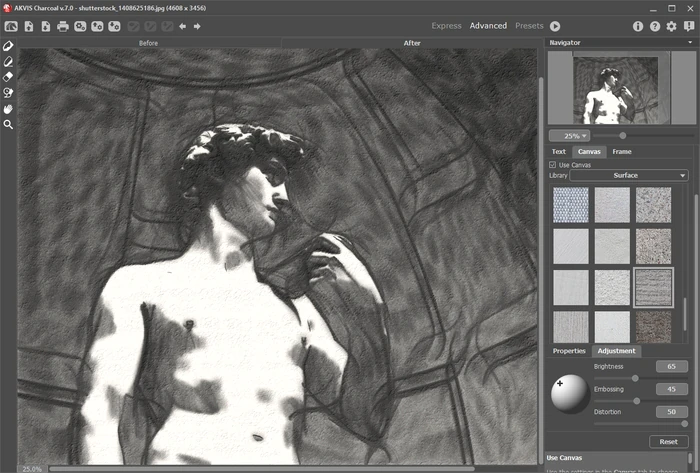Viewport: 700px width, 473px height.
Task: Switch to Advanced mode
Action: pyautogui.click(x=488, y=26)
